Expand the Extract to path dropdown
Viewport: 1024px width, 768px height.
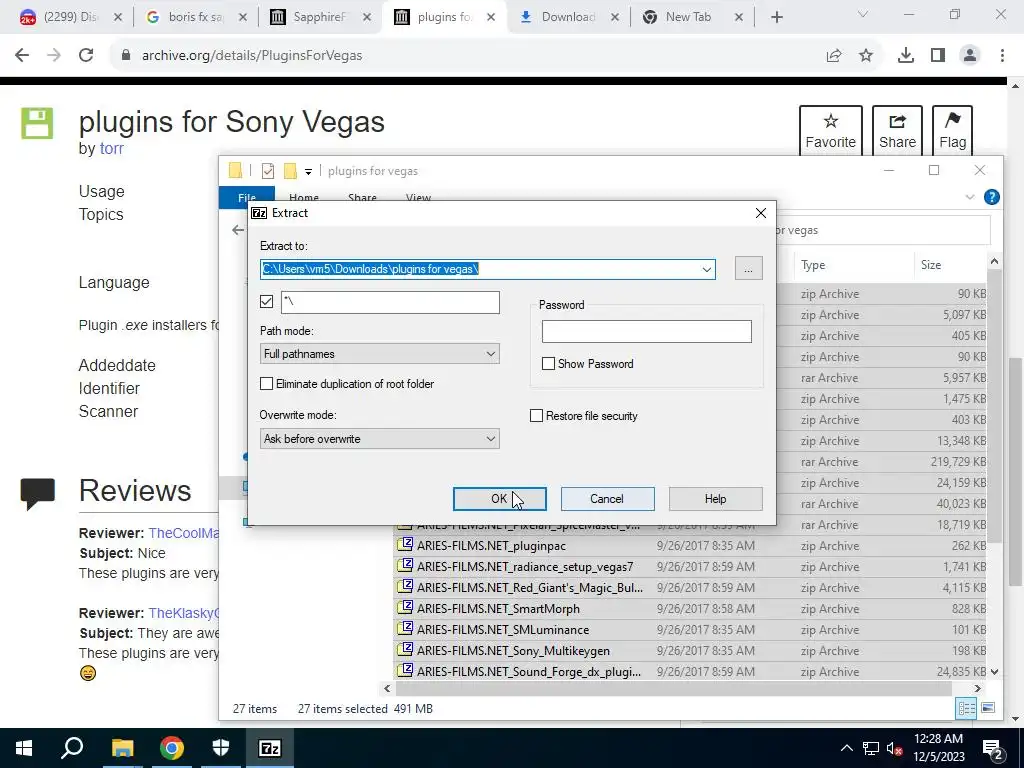(x=707, y=269)
